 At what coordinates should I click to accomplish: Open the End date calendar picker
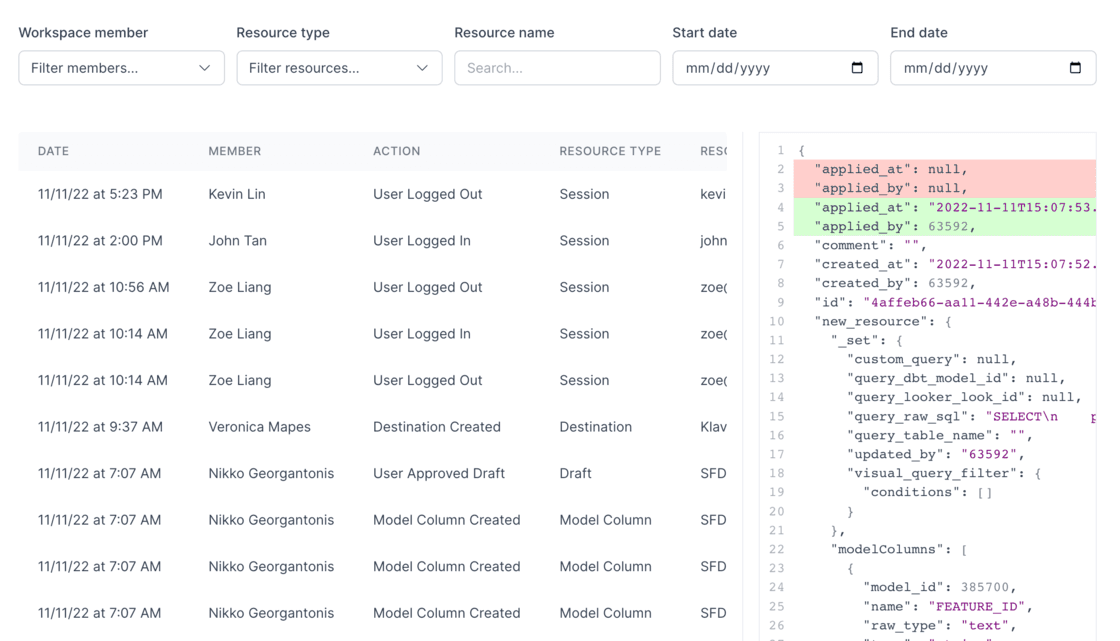pyautogui.click(x=1074, y=68)
